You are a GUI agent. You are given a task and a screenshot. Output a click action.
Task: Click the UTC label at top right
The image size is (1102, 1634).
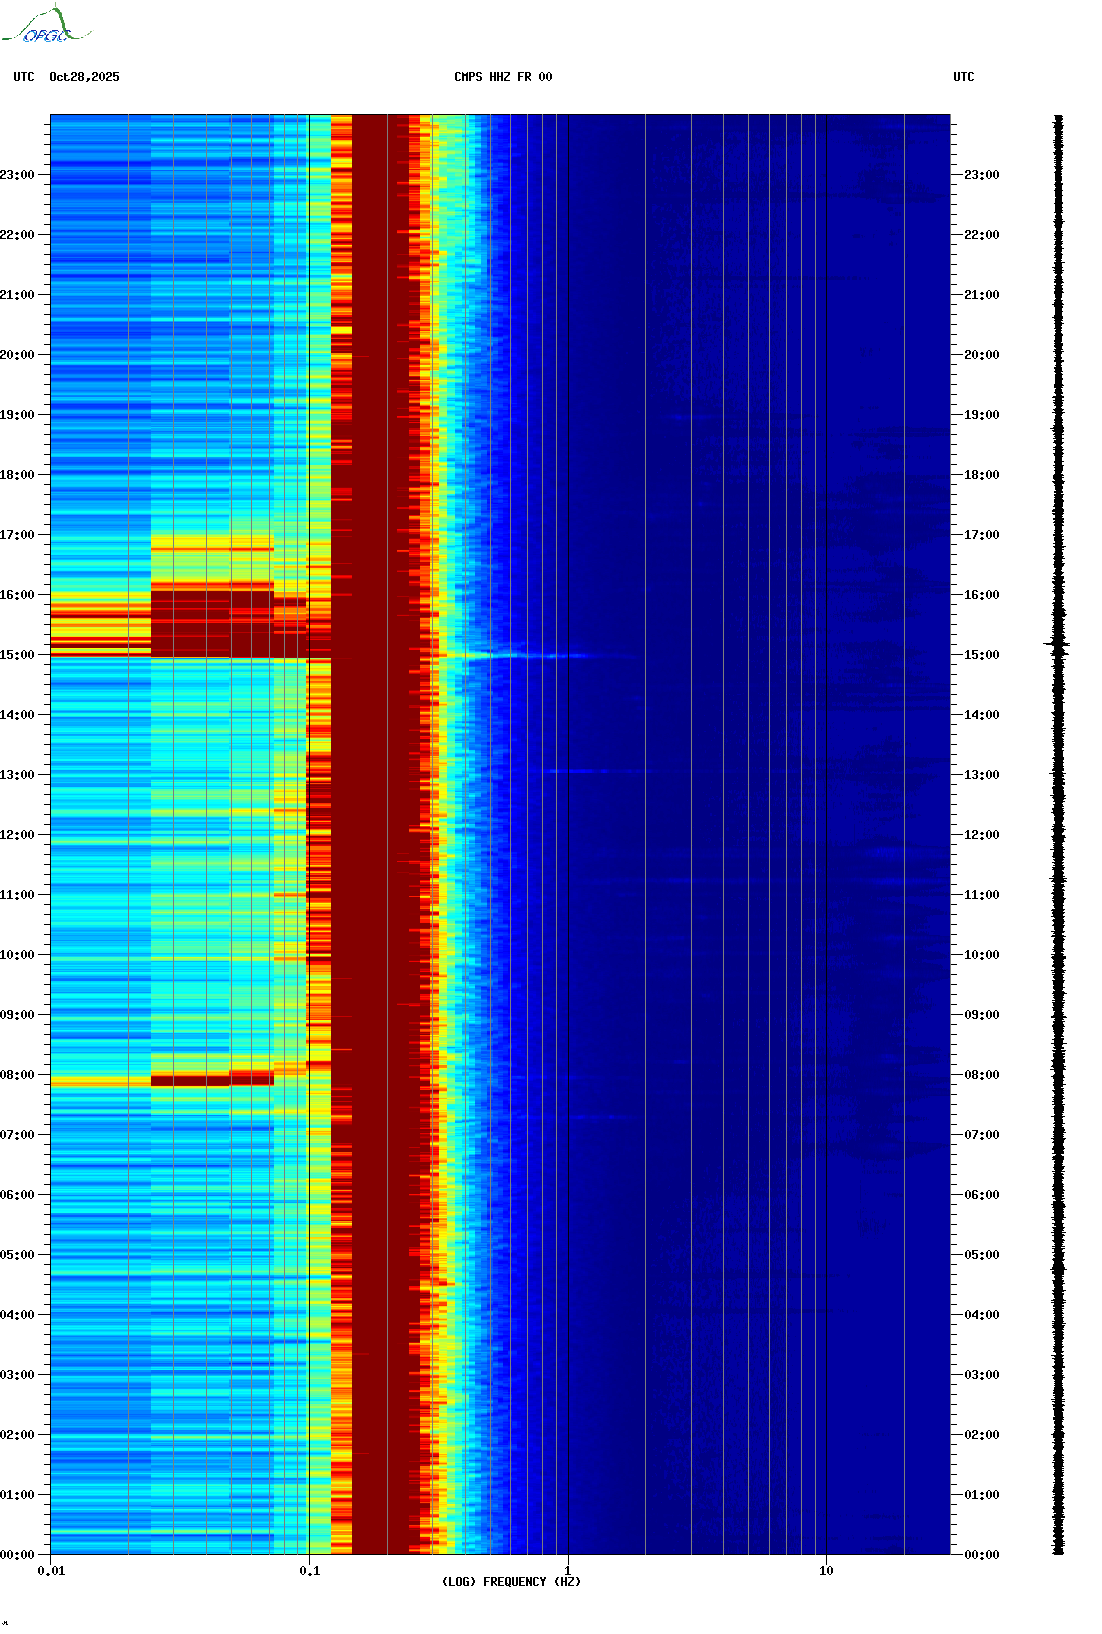pyautogui.click(x=963, y=77)
